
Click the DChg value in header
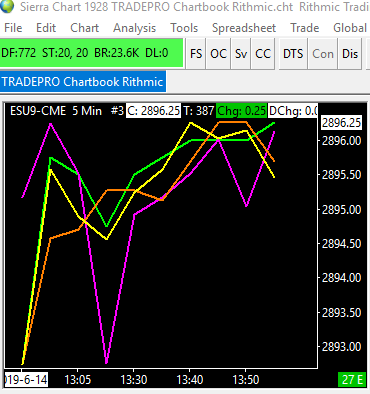tap(293, 111)
